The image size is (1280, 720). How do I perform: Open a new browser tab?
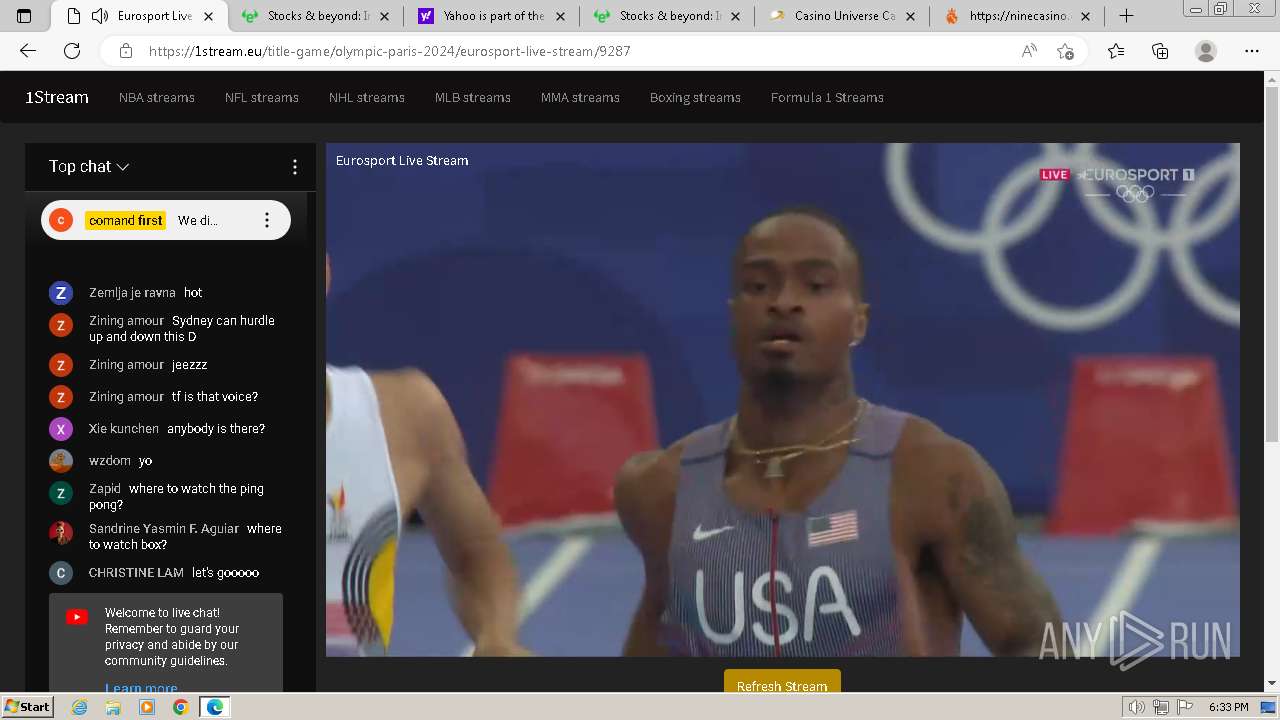1126,16
